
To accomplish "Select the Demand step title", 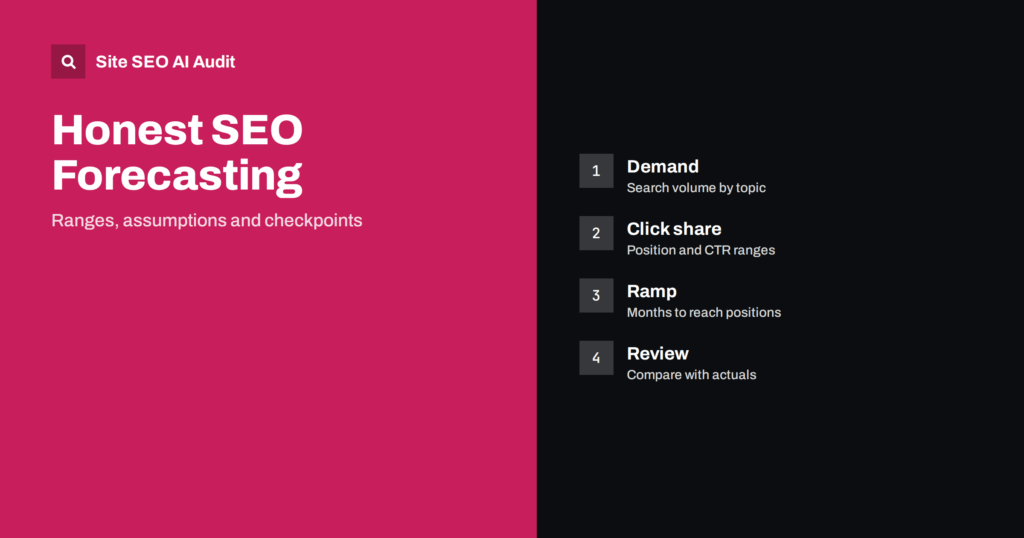I will coord(663,166).
